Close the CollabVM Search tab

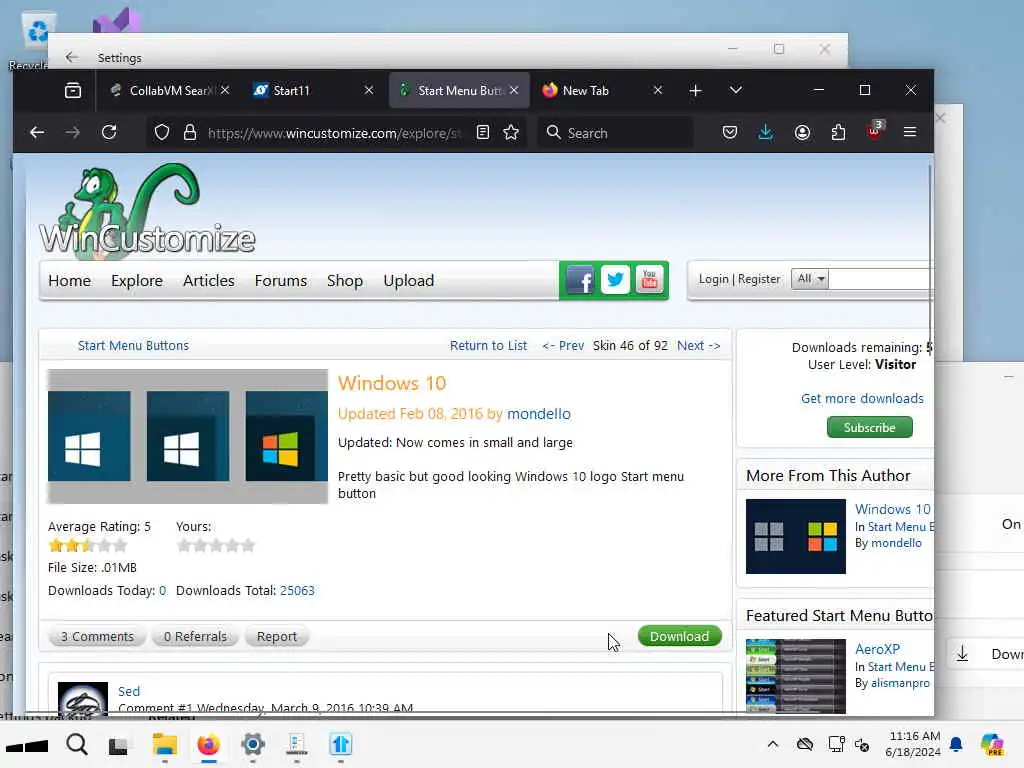pos(225,90)
